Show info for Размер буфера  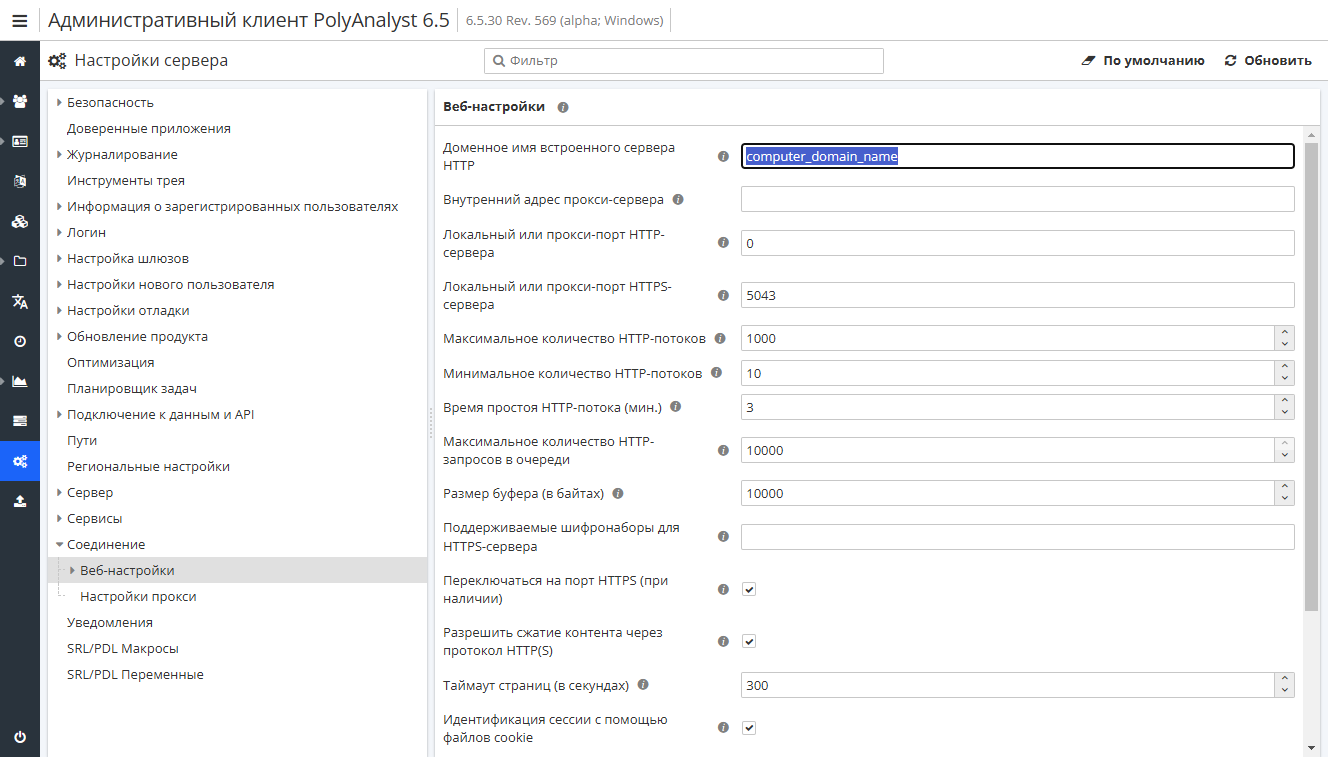point(618,493)
